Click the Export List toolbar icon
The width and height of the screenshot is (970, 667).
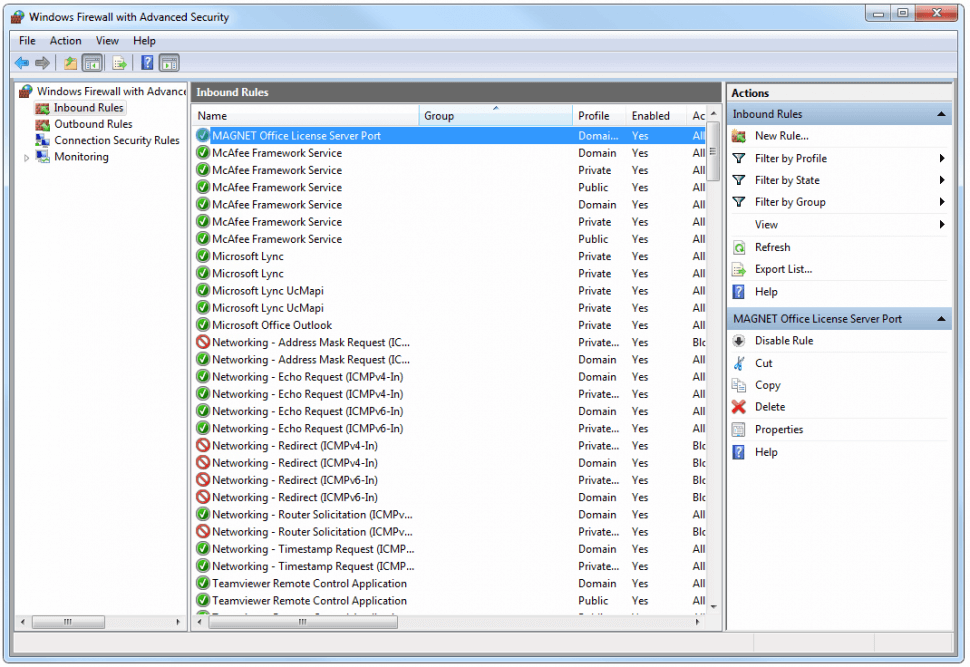click(119, 63)
